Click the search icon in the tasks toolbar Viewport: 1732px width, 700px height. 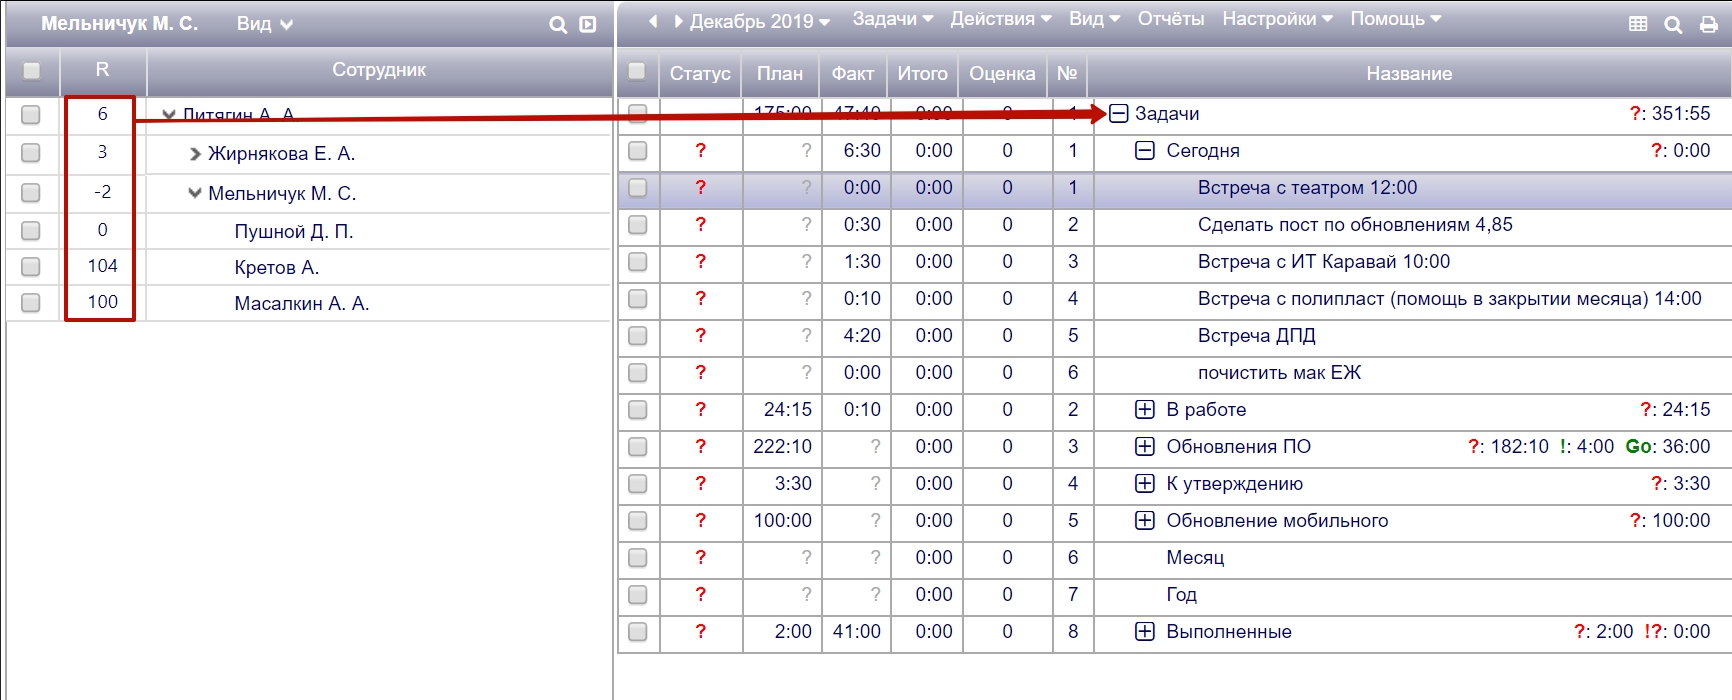pos(1673,25)
